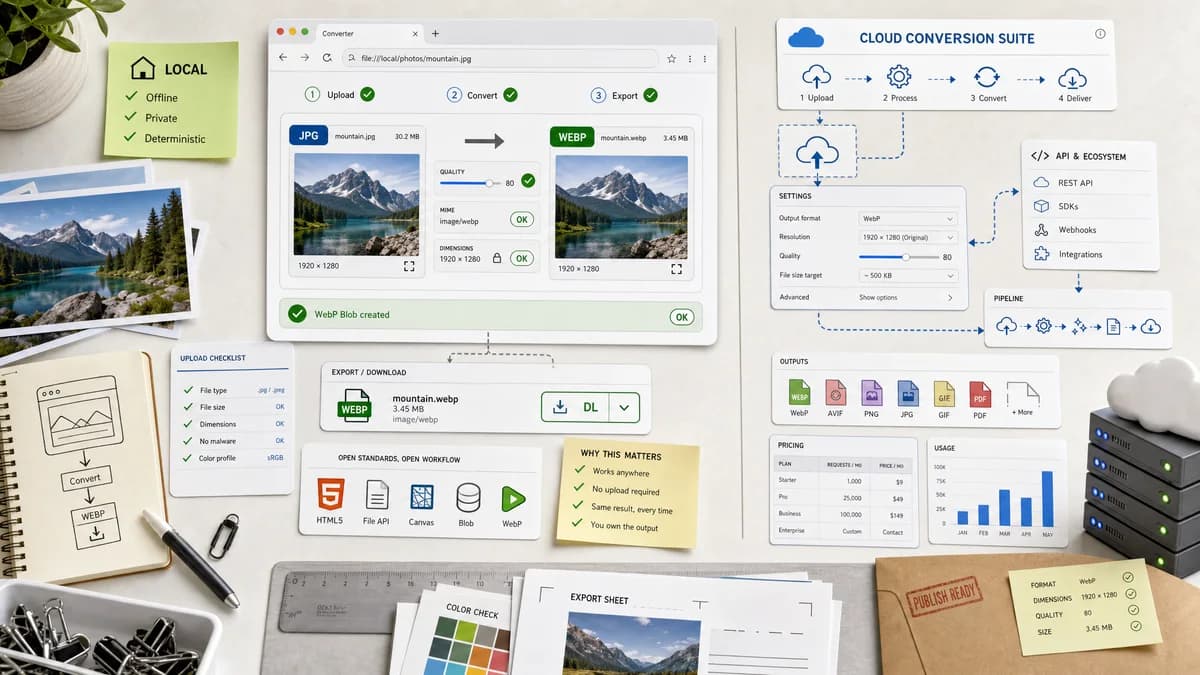Click the mountain.jpg source image preview
The height and width of the screenshot is (675, 1200).
click(x=357, y=205)
